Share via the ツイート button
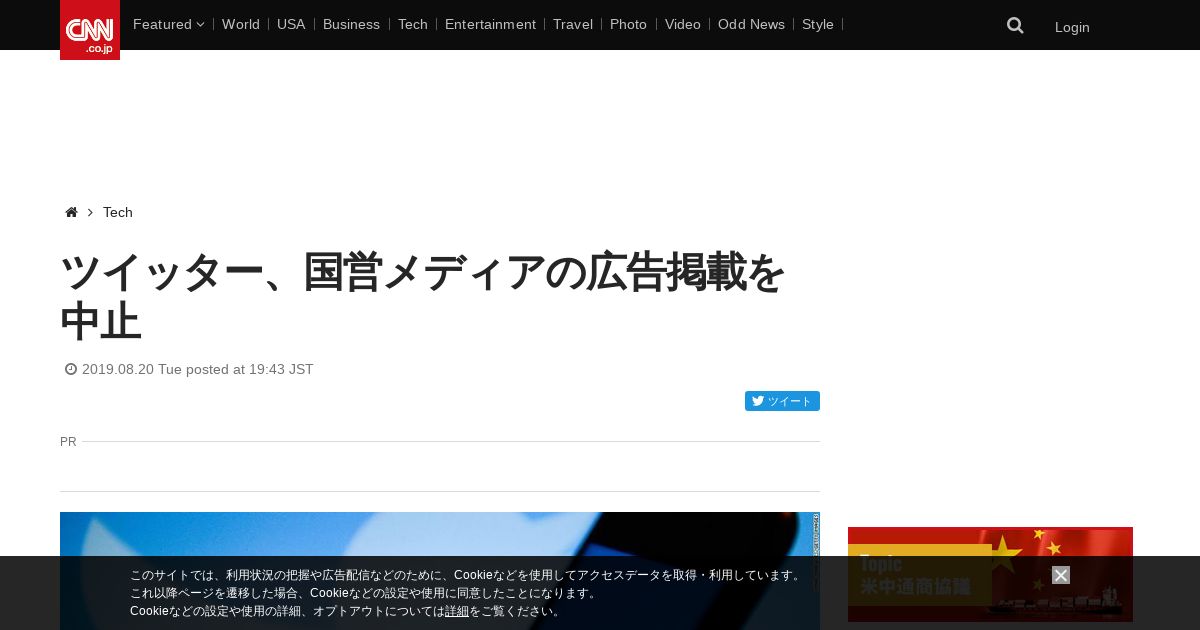This screenshot has width=1200, height=630. point(782,401)
